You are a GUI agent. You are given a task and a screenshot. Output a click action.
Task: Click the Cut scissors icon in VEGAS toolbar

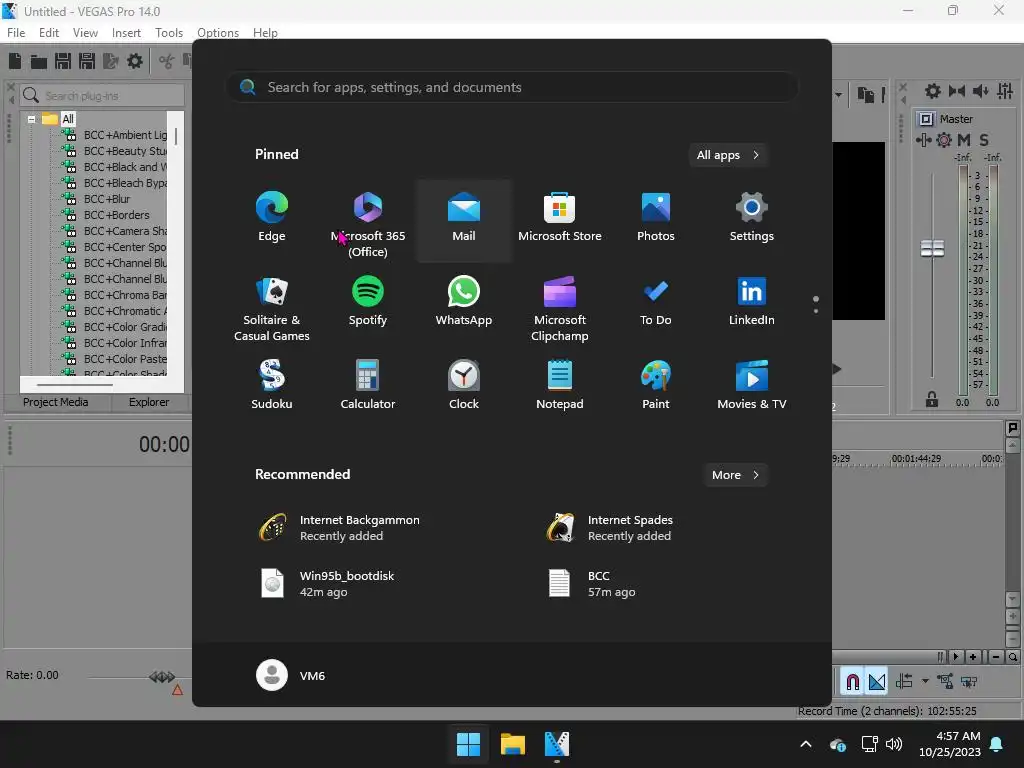(x=167, y=61)
